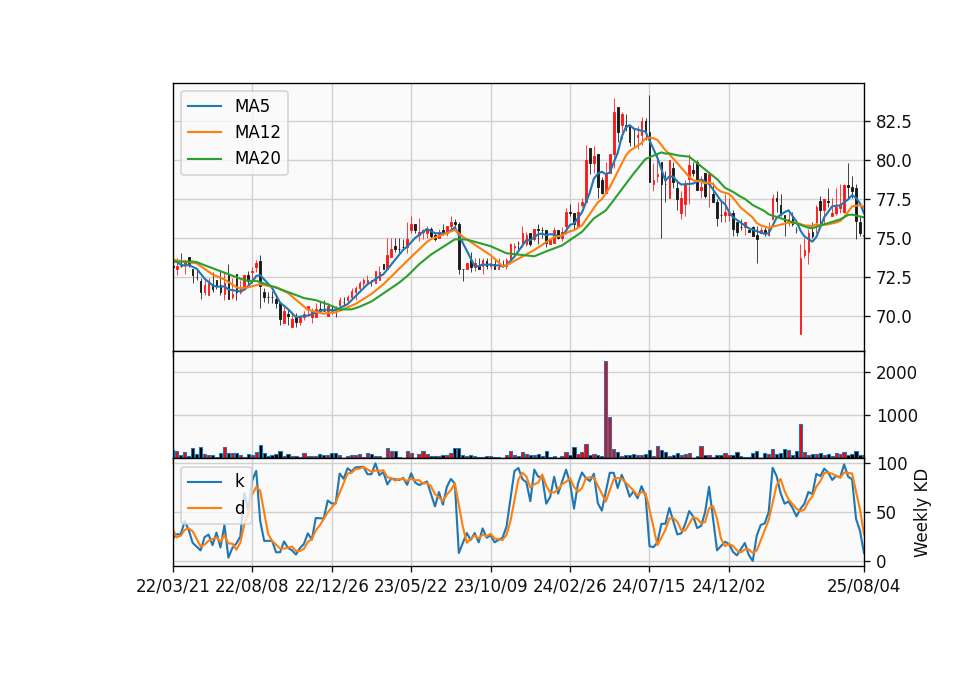The width and height of the screenshot is (960, 690).
Task: Click the 72.5 price axis label
Action: tap(894, 278)
